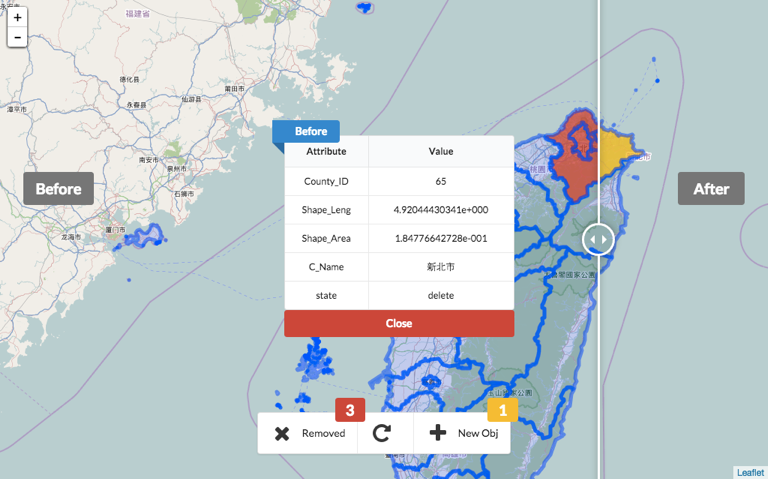This screenshot has width=768, height=479.
Task: Click the Shape_Area attribute cell
Action: point(326,239)
